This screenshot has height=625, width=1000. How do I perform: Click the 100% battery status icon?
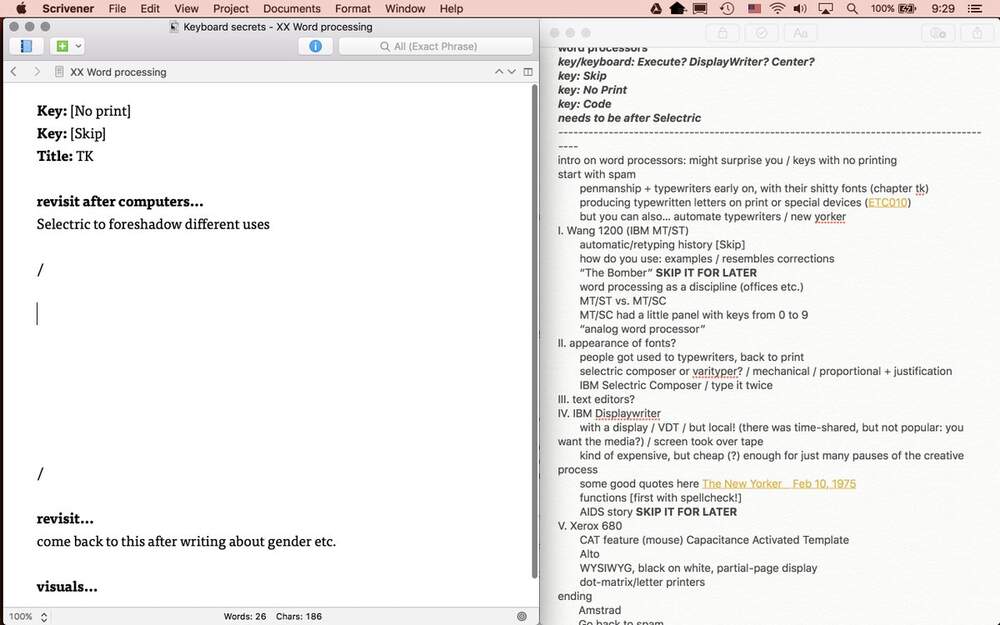(x=893, y=8)
